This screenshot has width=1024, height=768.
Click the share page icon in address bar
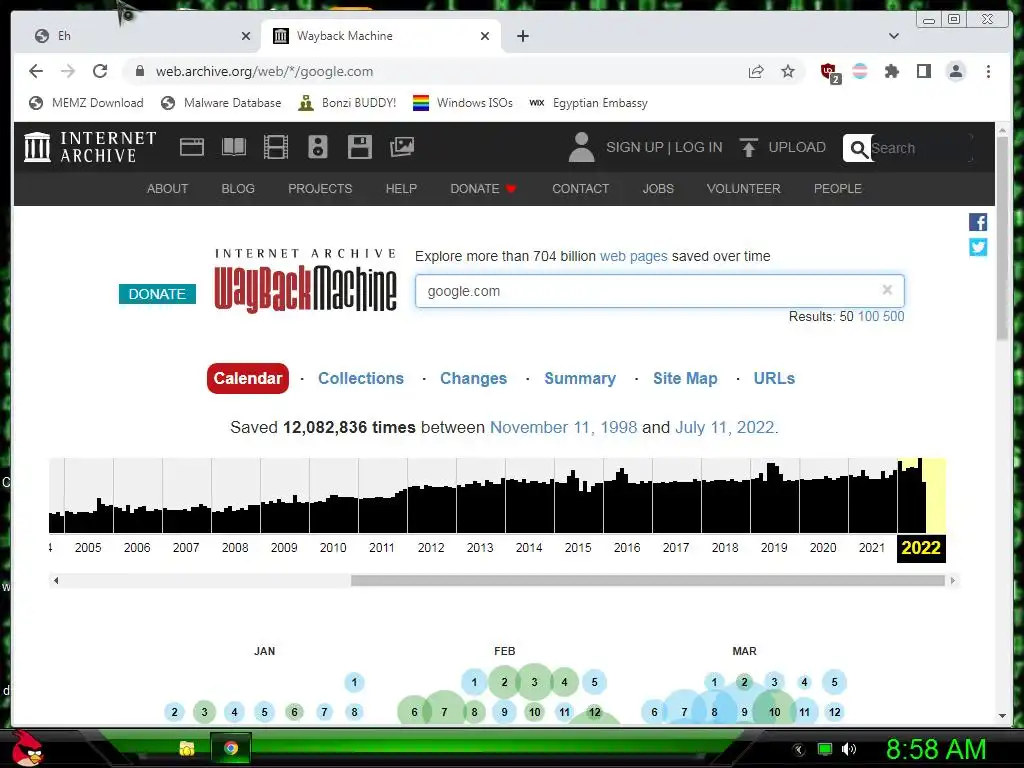coord(756,71)
